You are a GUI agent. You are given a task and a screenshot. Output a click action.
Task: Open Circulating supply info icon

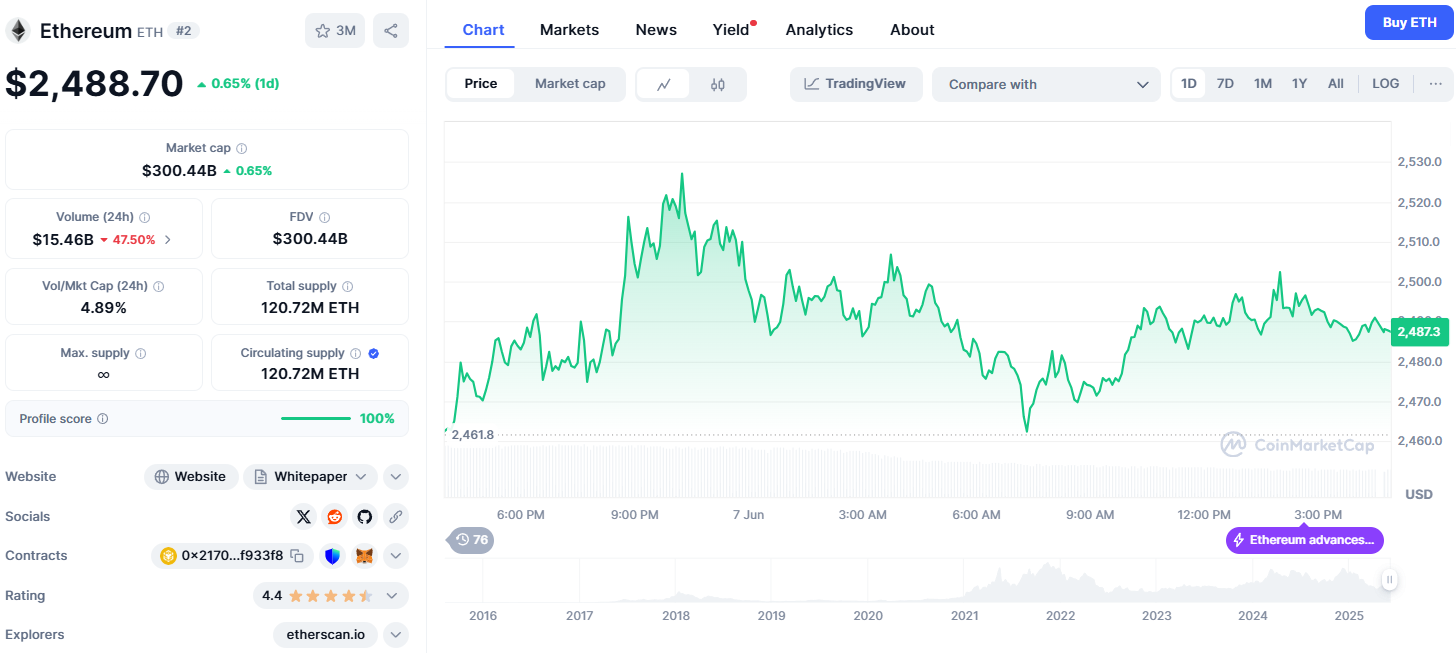(x=354, y=353)
